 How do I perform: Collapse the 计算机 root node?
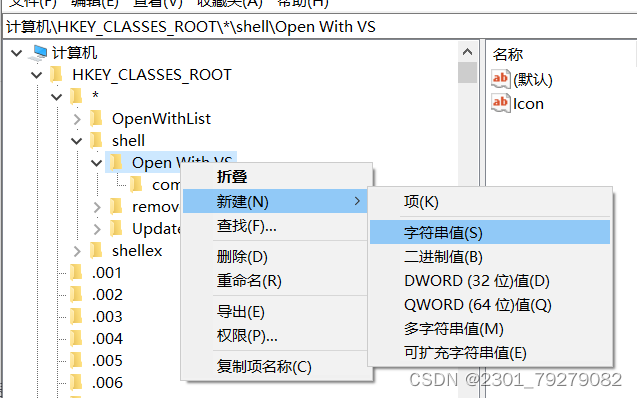17,53
